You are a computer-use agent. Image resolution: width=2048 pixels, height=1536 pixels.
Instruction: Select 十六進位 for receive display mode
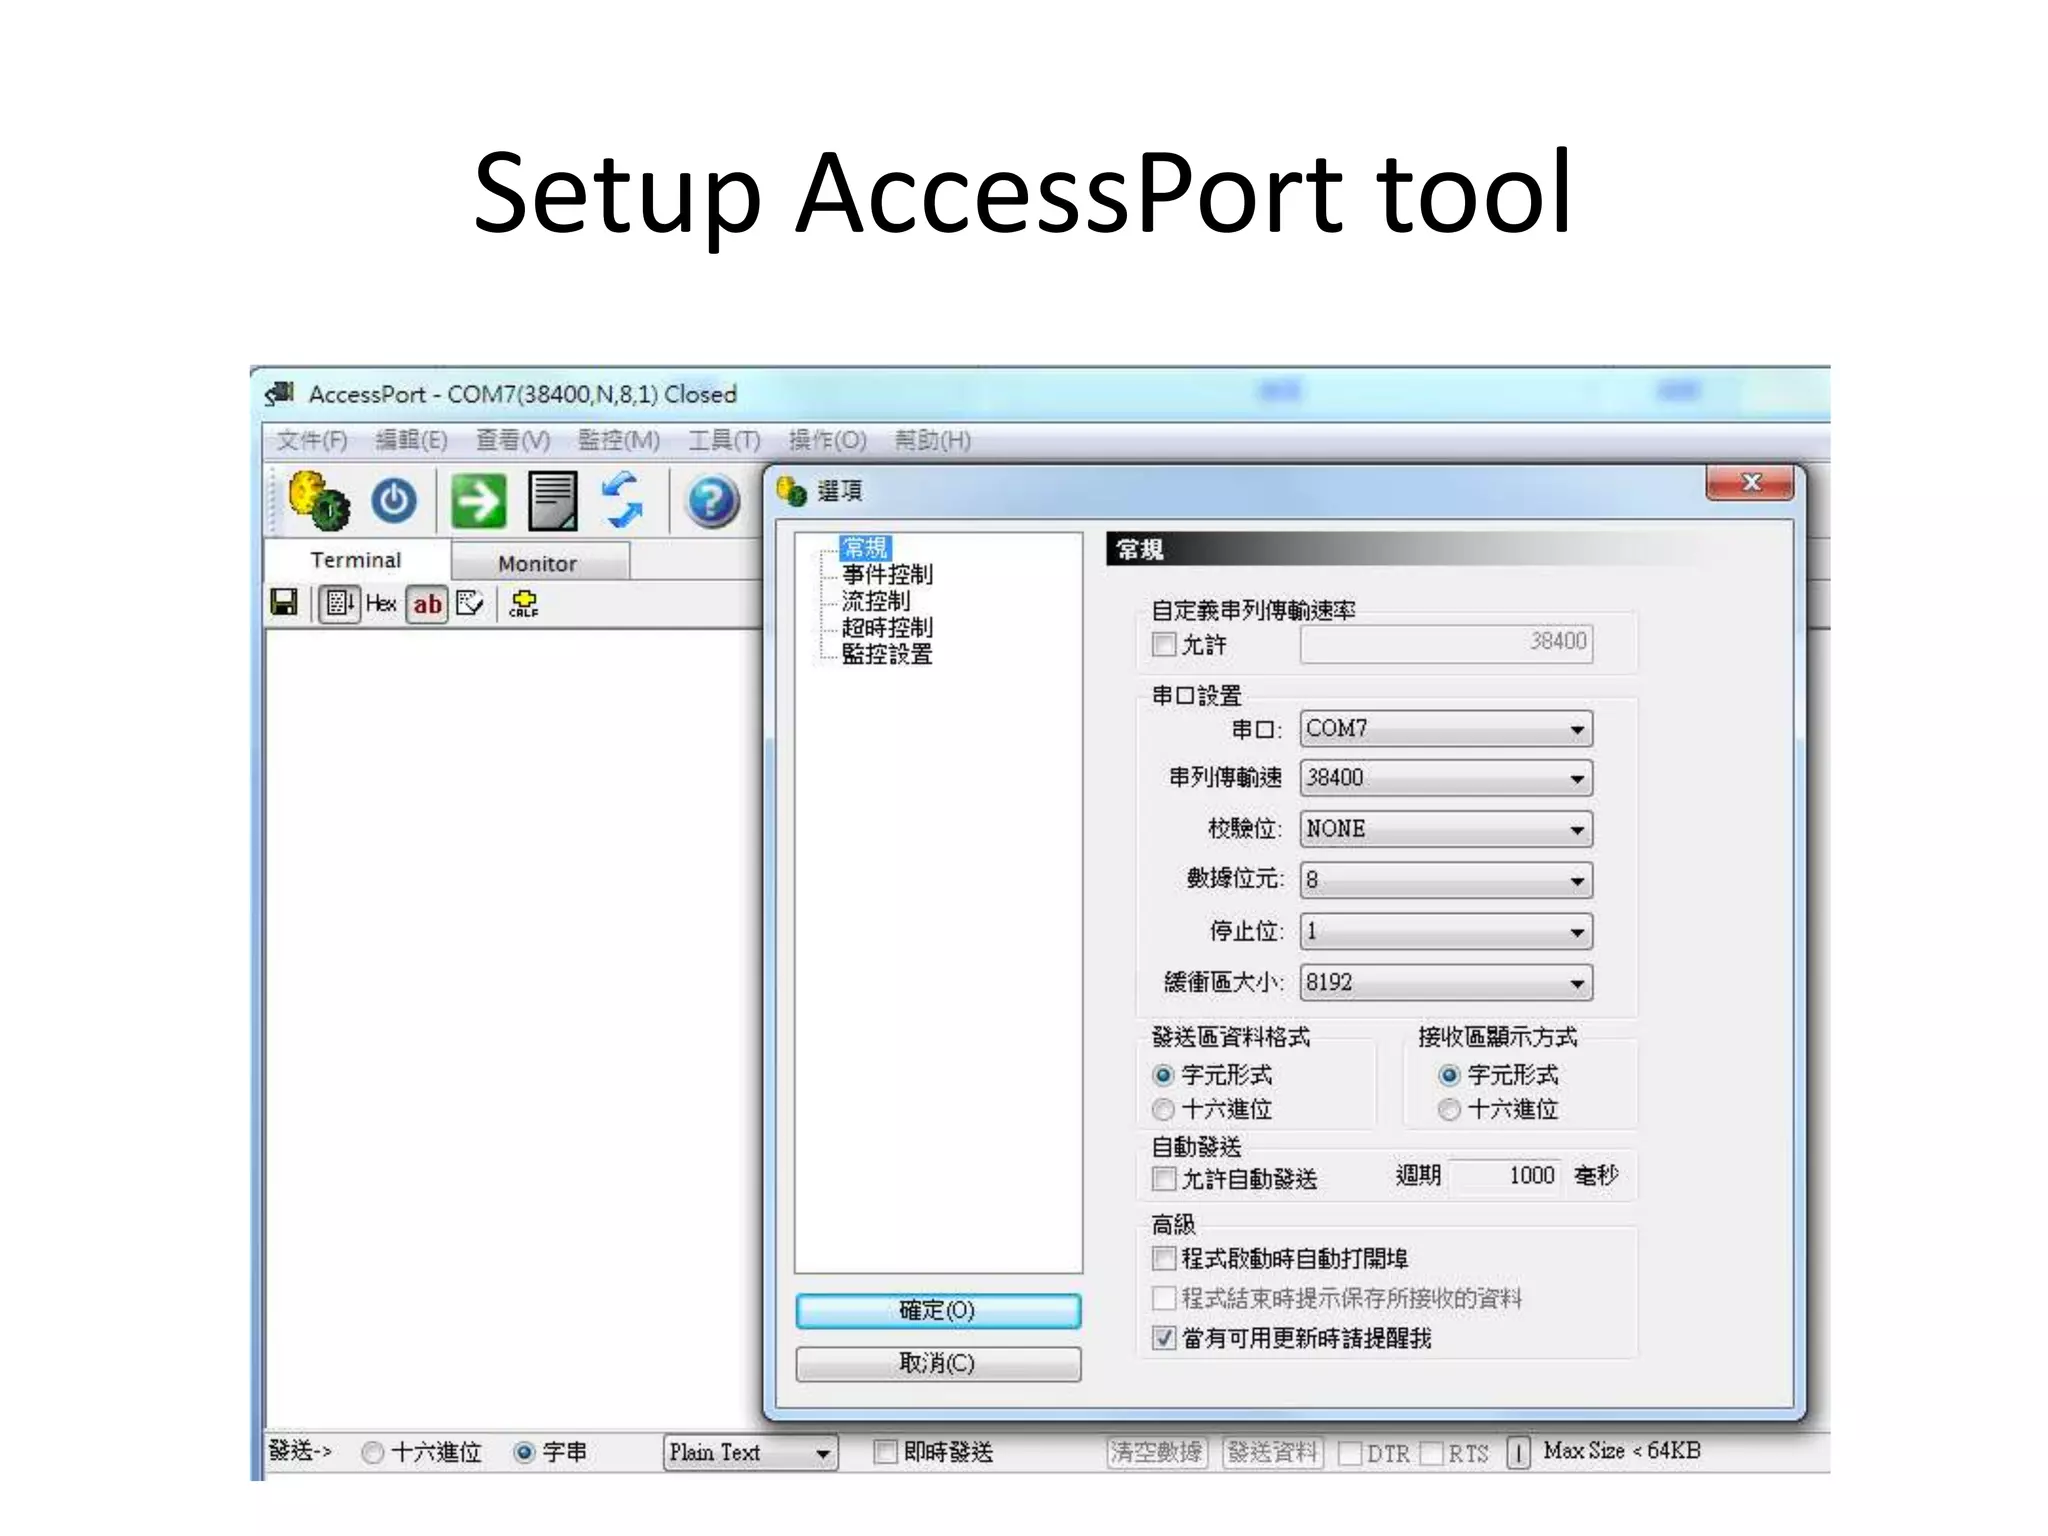coord(1449,1109)
